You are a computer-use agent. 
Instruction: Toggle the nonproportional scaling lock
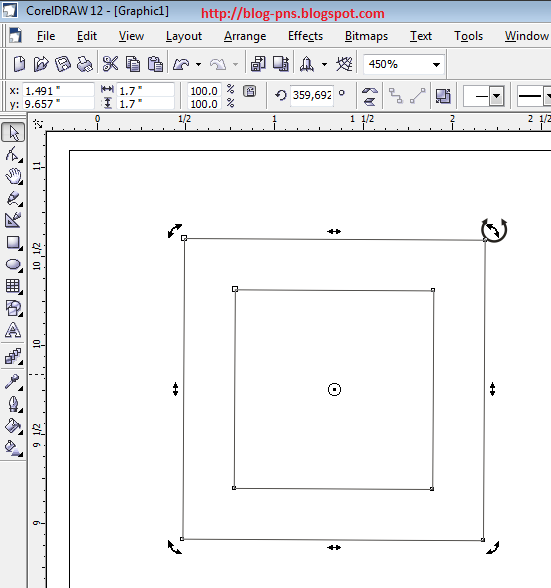(249, 91)
